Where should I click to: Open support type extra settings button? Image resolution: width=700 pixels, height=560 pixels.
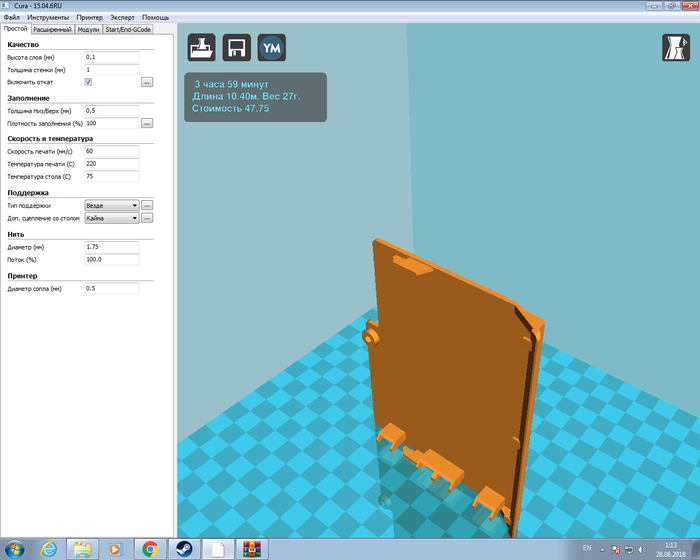[x=146, y=205]
